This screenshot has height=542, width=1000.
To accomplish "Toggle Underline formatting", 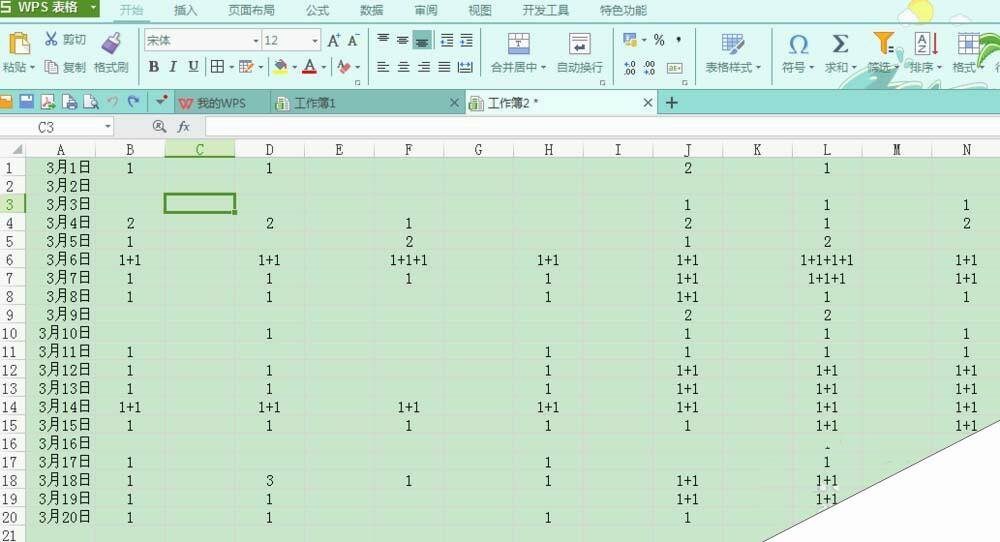I will coord(193,66).
